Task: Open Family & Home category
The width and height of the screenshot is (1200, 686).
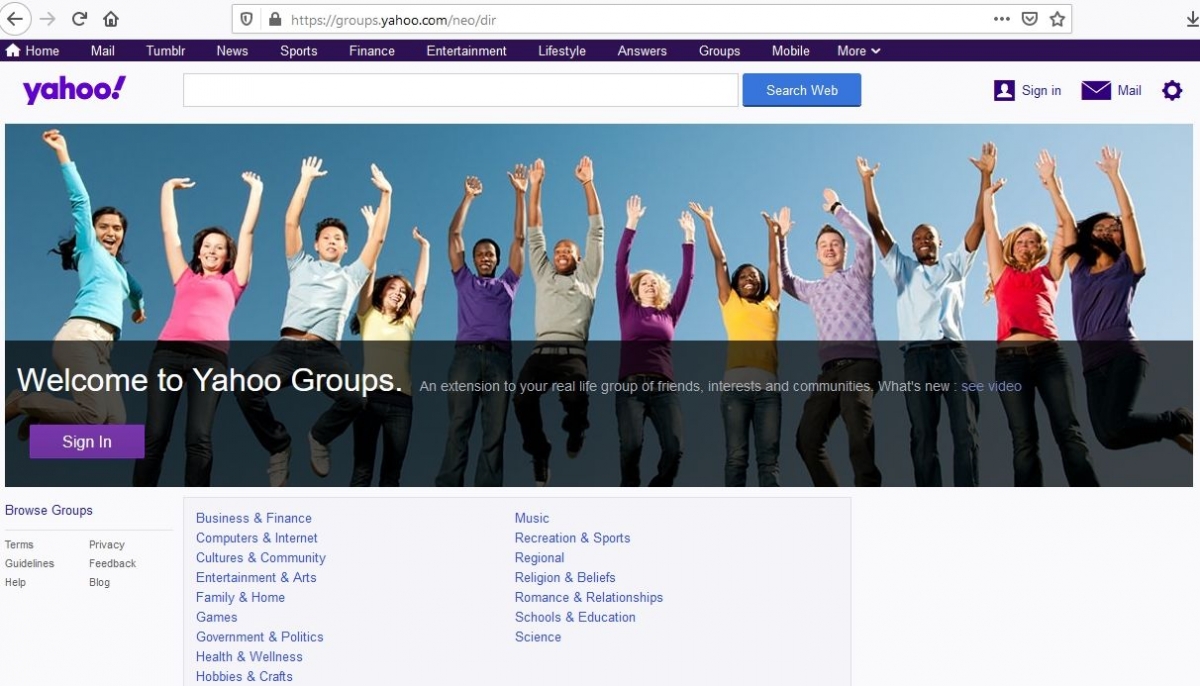Action: 240,597
